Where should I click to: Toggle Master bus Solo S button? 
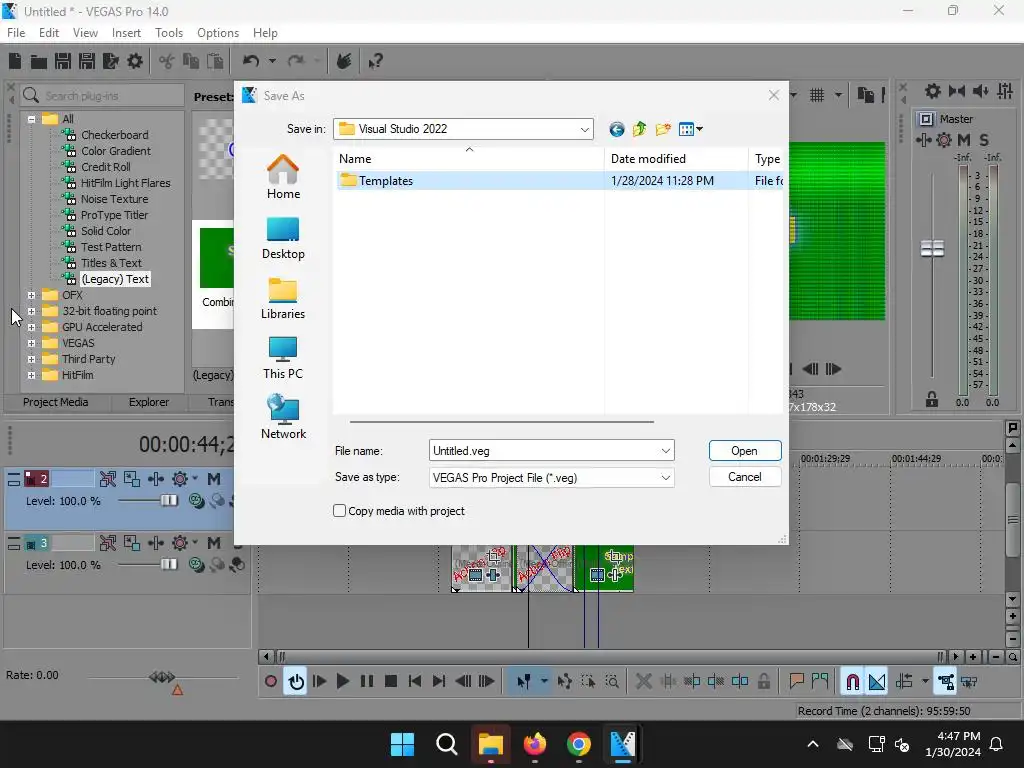(x=984, y=140)
